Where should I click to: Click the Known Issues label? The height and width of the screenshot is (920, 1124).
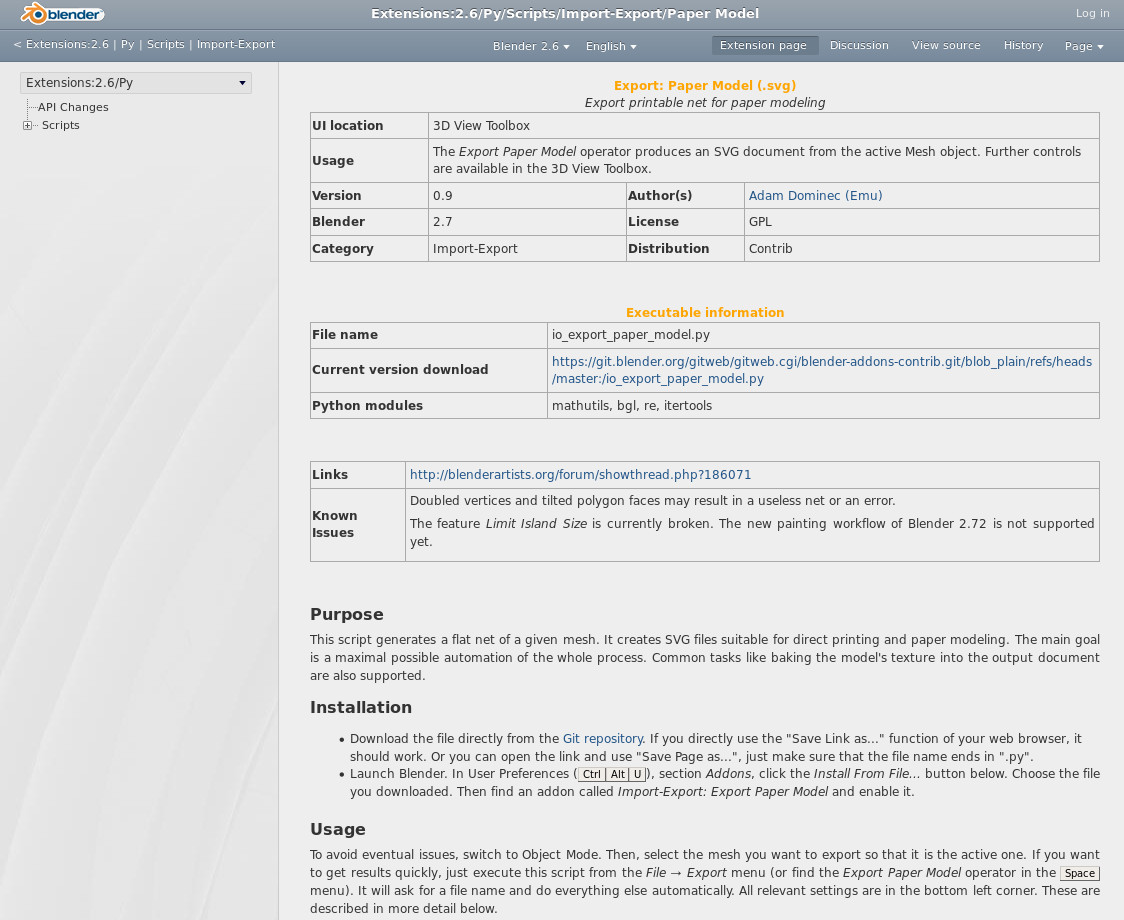pos(334,524)
